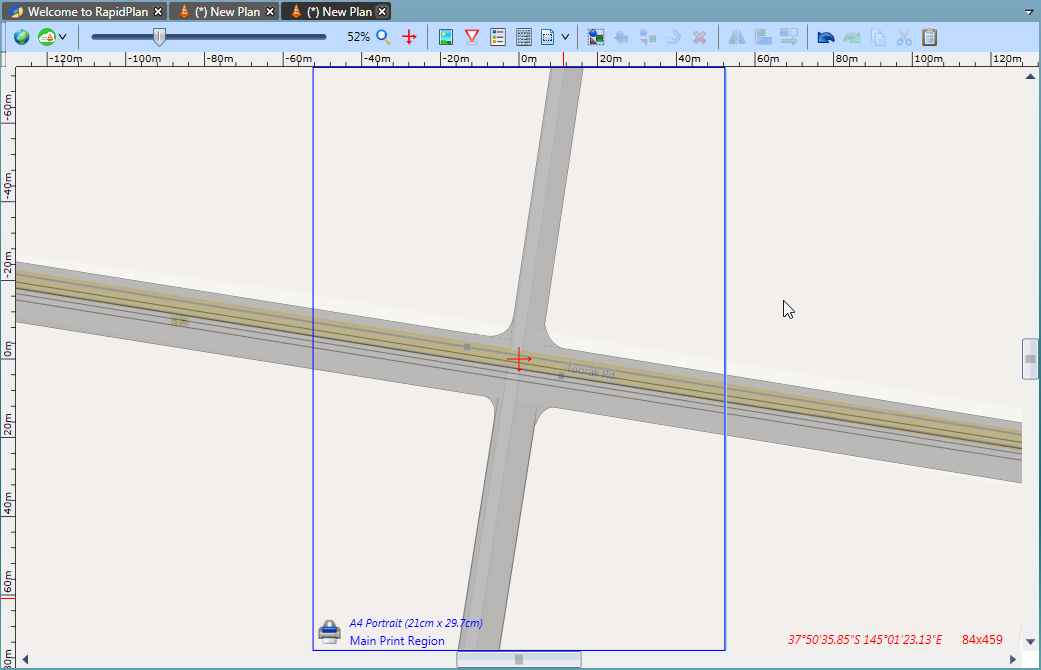The height and width of the screenshot is (670, 1041).
Task: Click the 84x459 cursor position readout
Action: [x=982, y=640]
